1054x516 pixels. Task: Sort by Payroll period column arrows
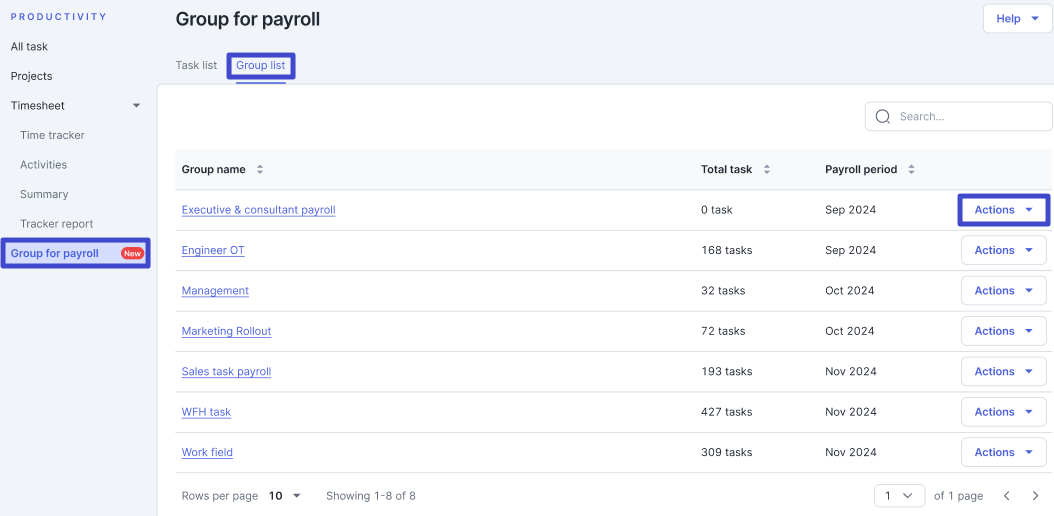coord(911,169)
